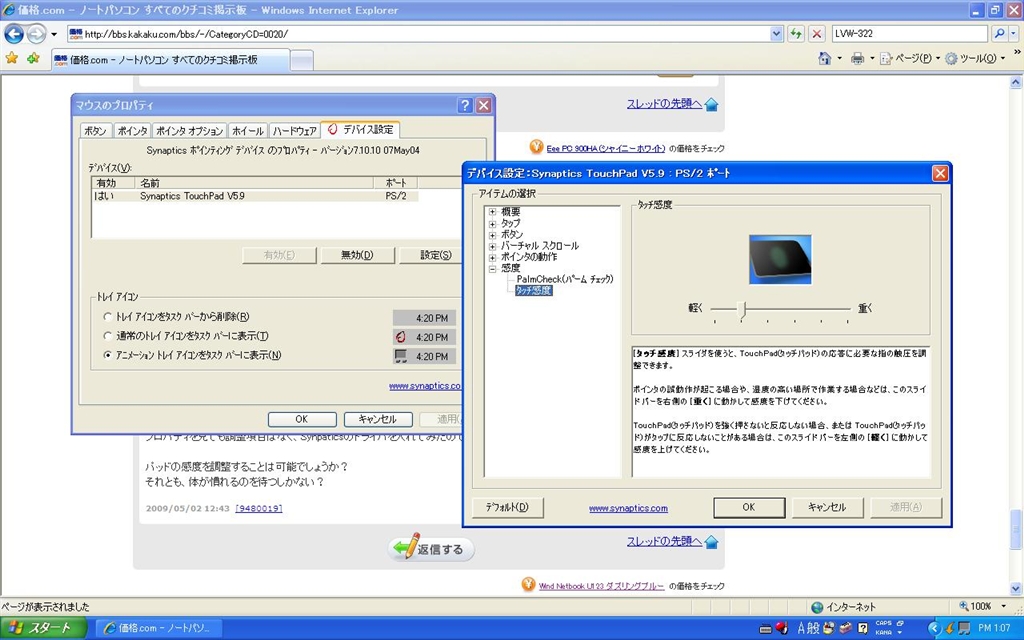Click the IME A般 indicator in taskbar
1024x640 pixels.
808,628
